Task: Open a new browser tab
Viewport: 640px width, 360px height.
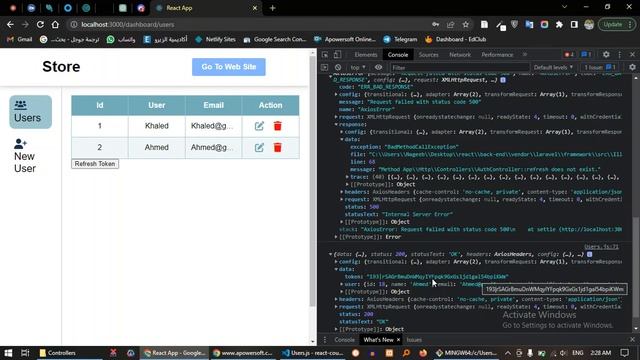Action: click(272, 8)
